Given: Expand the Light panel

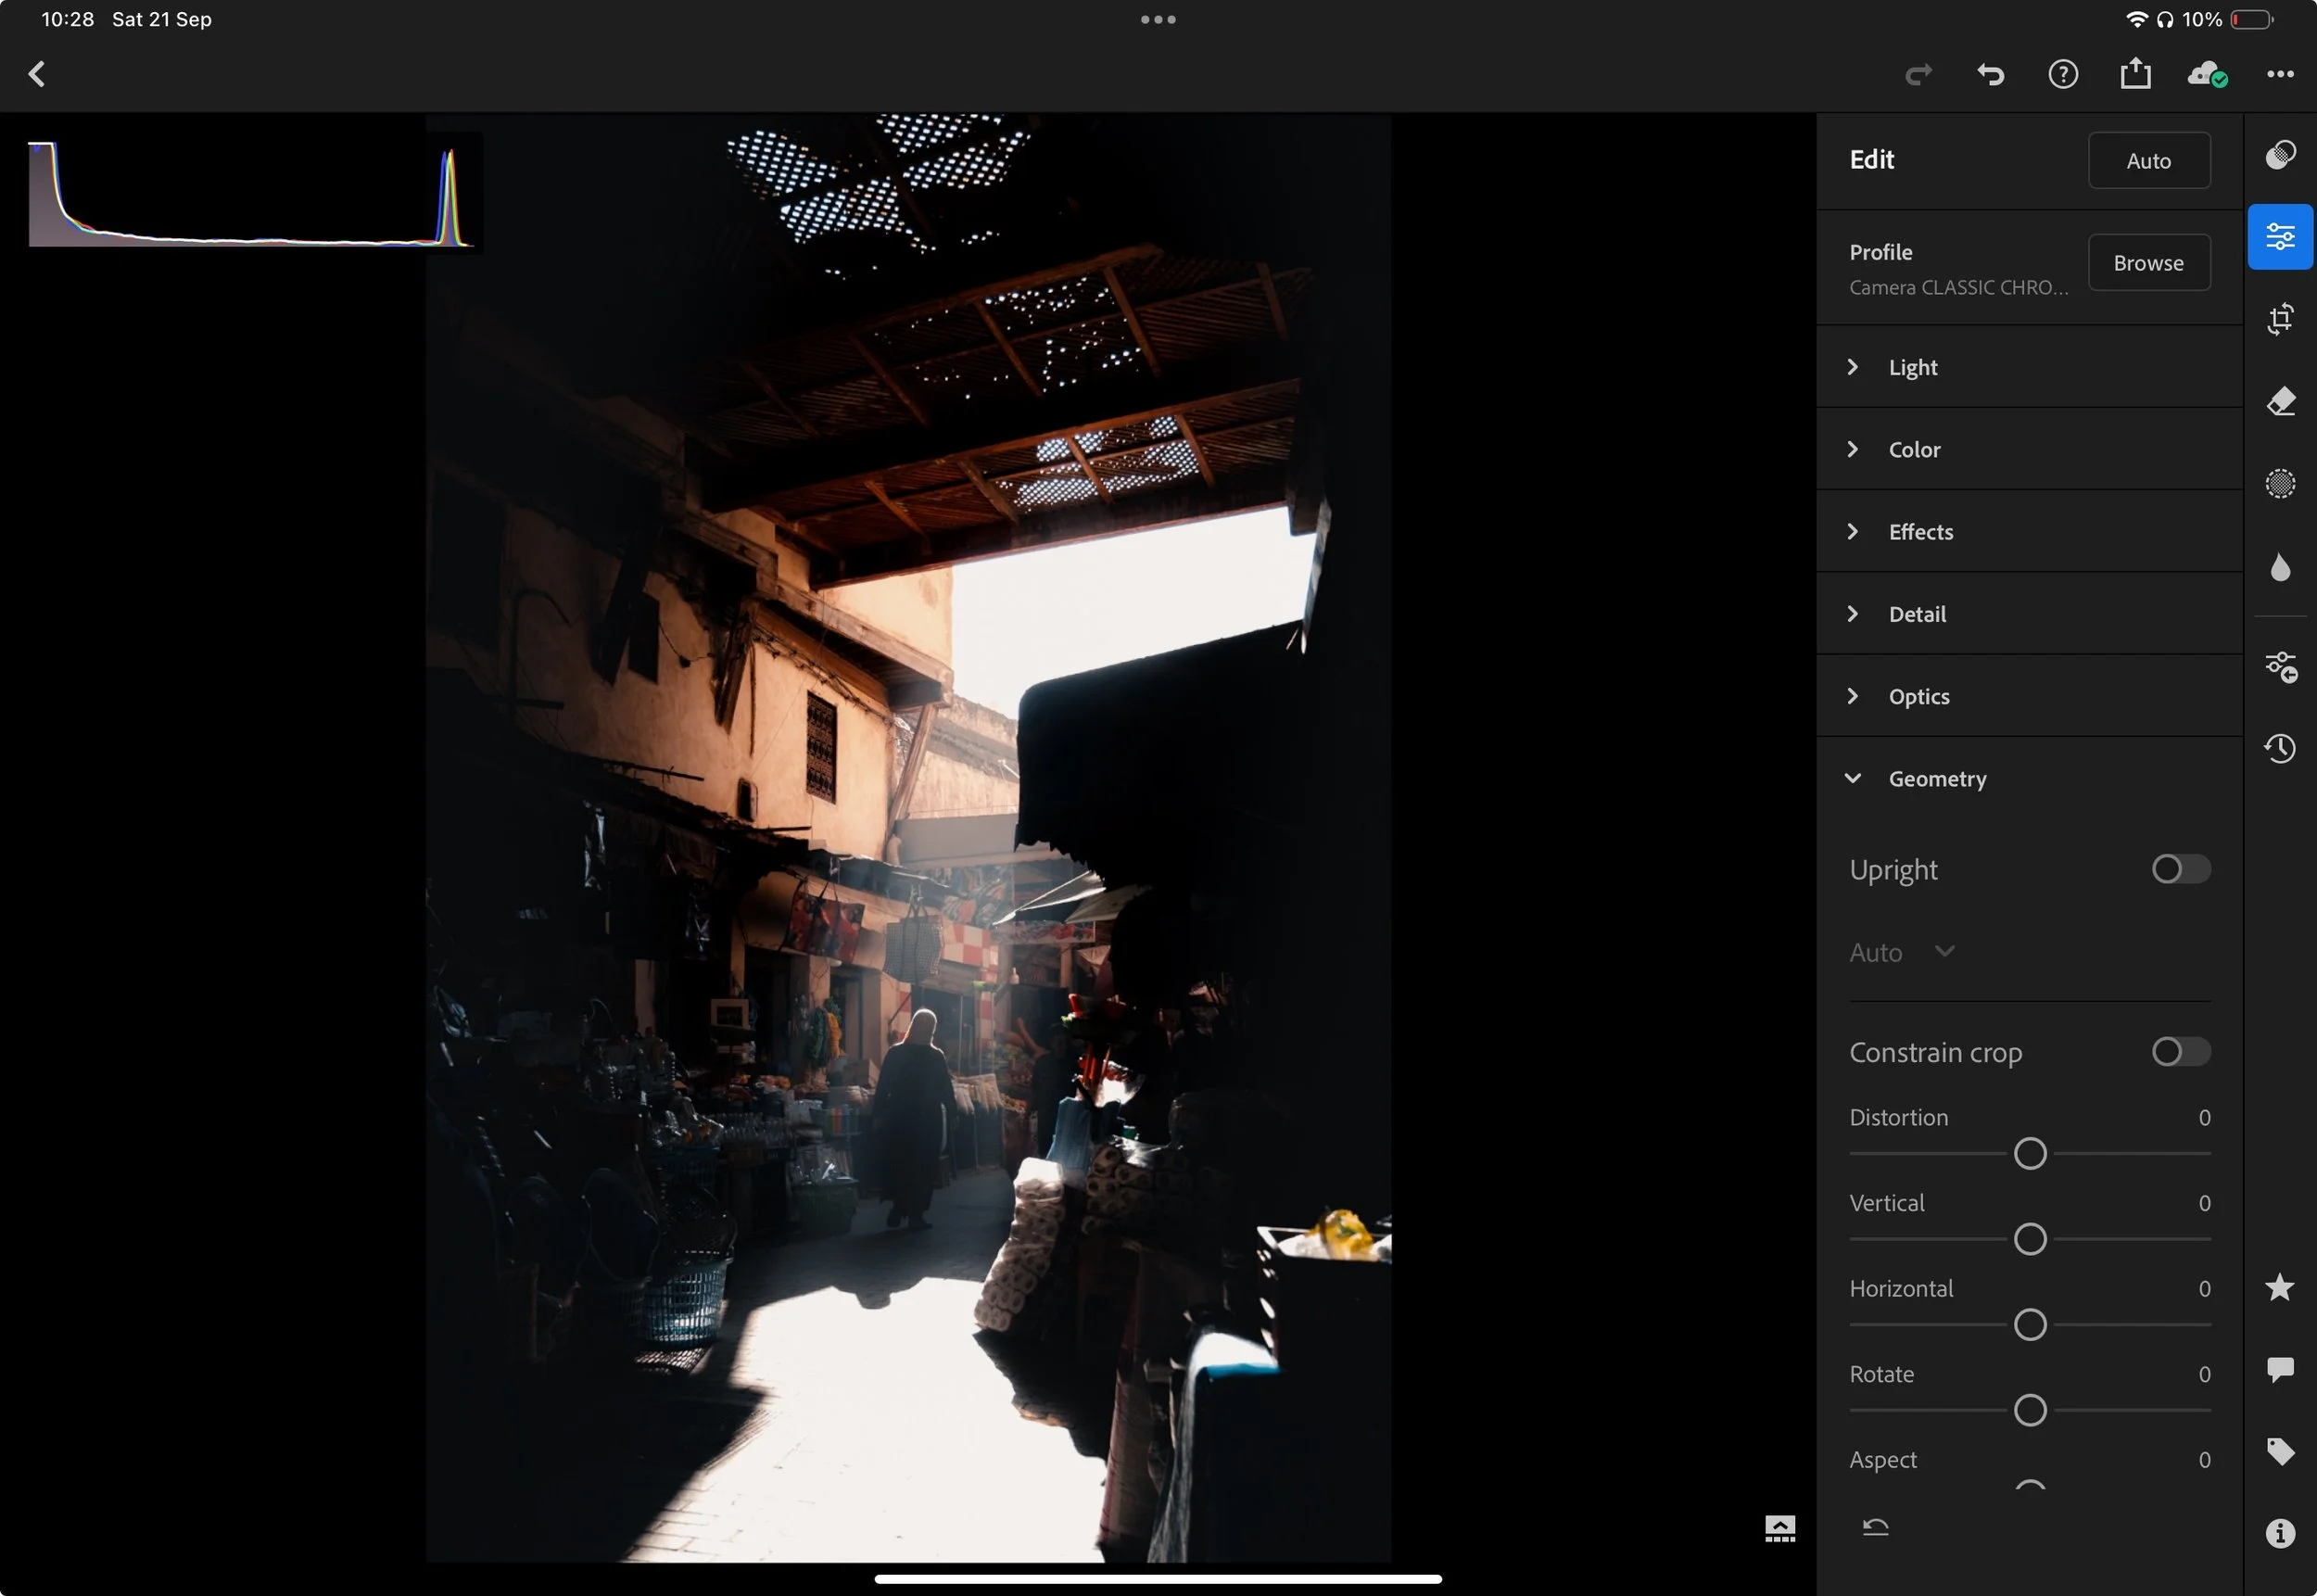Looking at the screenshot, I should 1912,367.
